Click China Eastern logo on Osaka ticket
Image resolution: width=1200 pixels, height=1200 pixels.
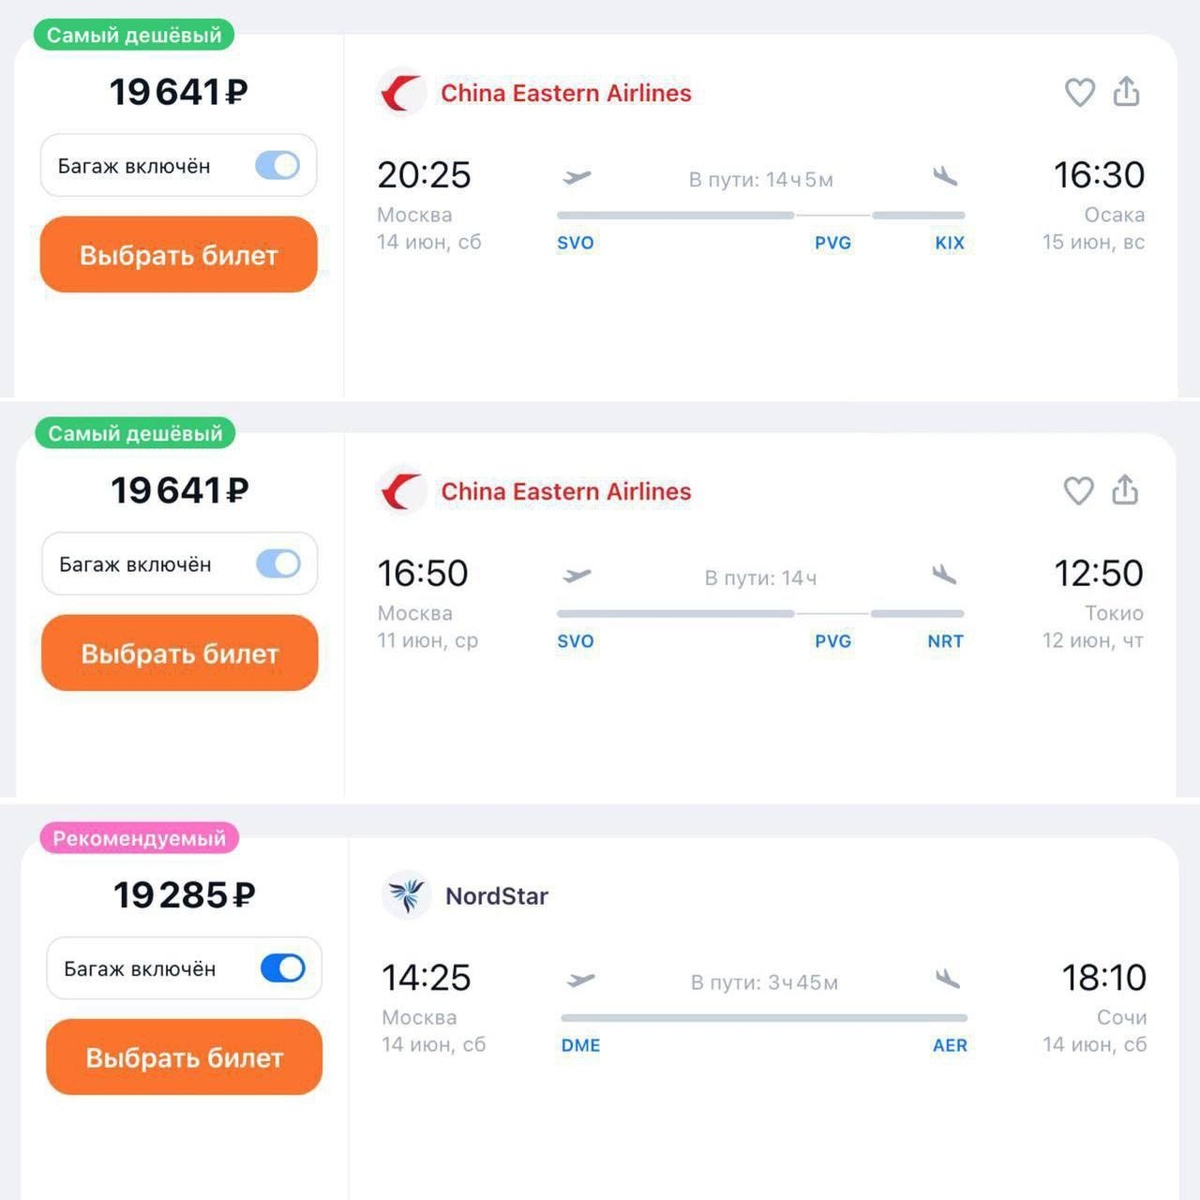tap(402, 93)
